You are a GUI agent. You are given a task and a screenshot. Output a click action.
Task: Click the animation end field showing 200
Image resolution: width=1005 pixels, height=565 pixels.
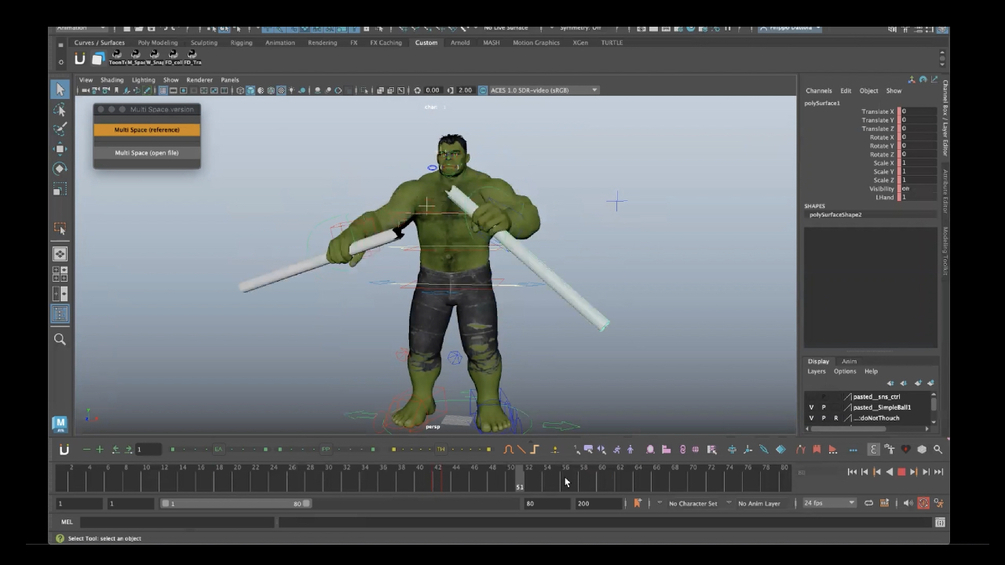point(598,504)
